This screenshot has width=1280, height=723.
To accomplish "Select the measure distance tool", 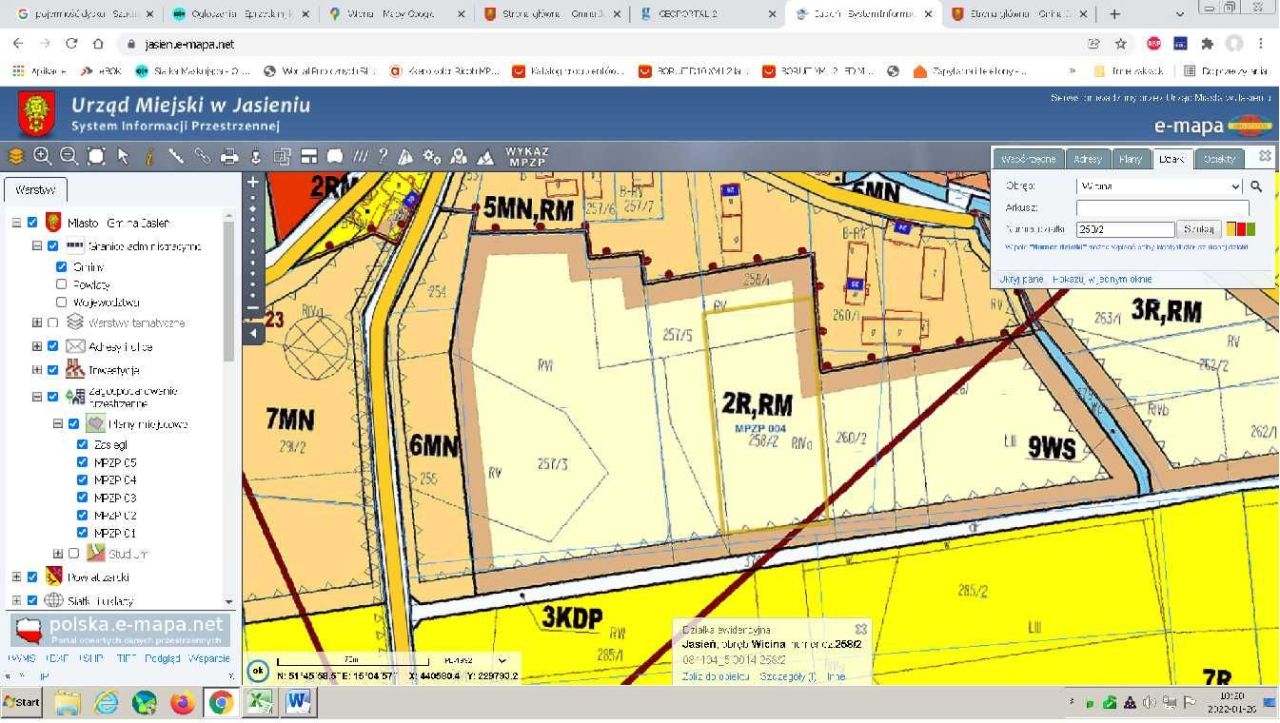I will [x=176, y=156].
